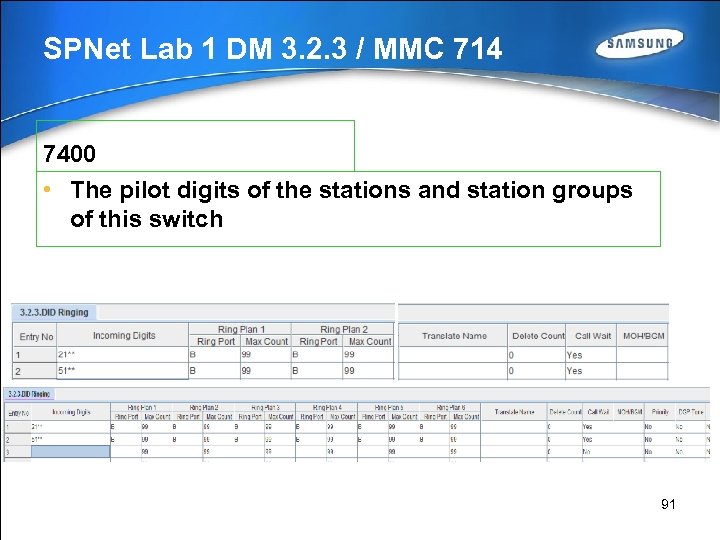
Task: Click Ring Plan 4 header in lower table
Action: [x=327, y=407]
